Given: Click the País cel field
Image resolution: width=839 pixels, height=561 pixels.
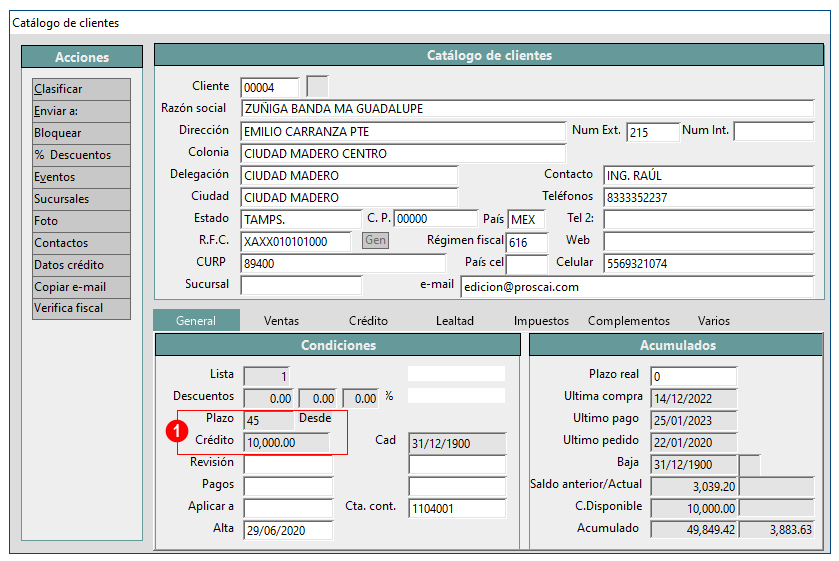Looking at the screenshot, I should [x=527, y=264].
